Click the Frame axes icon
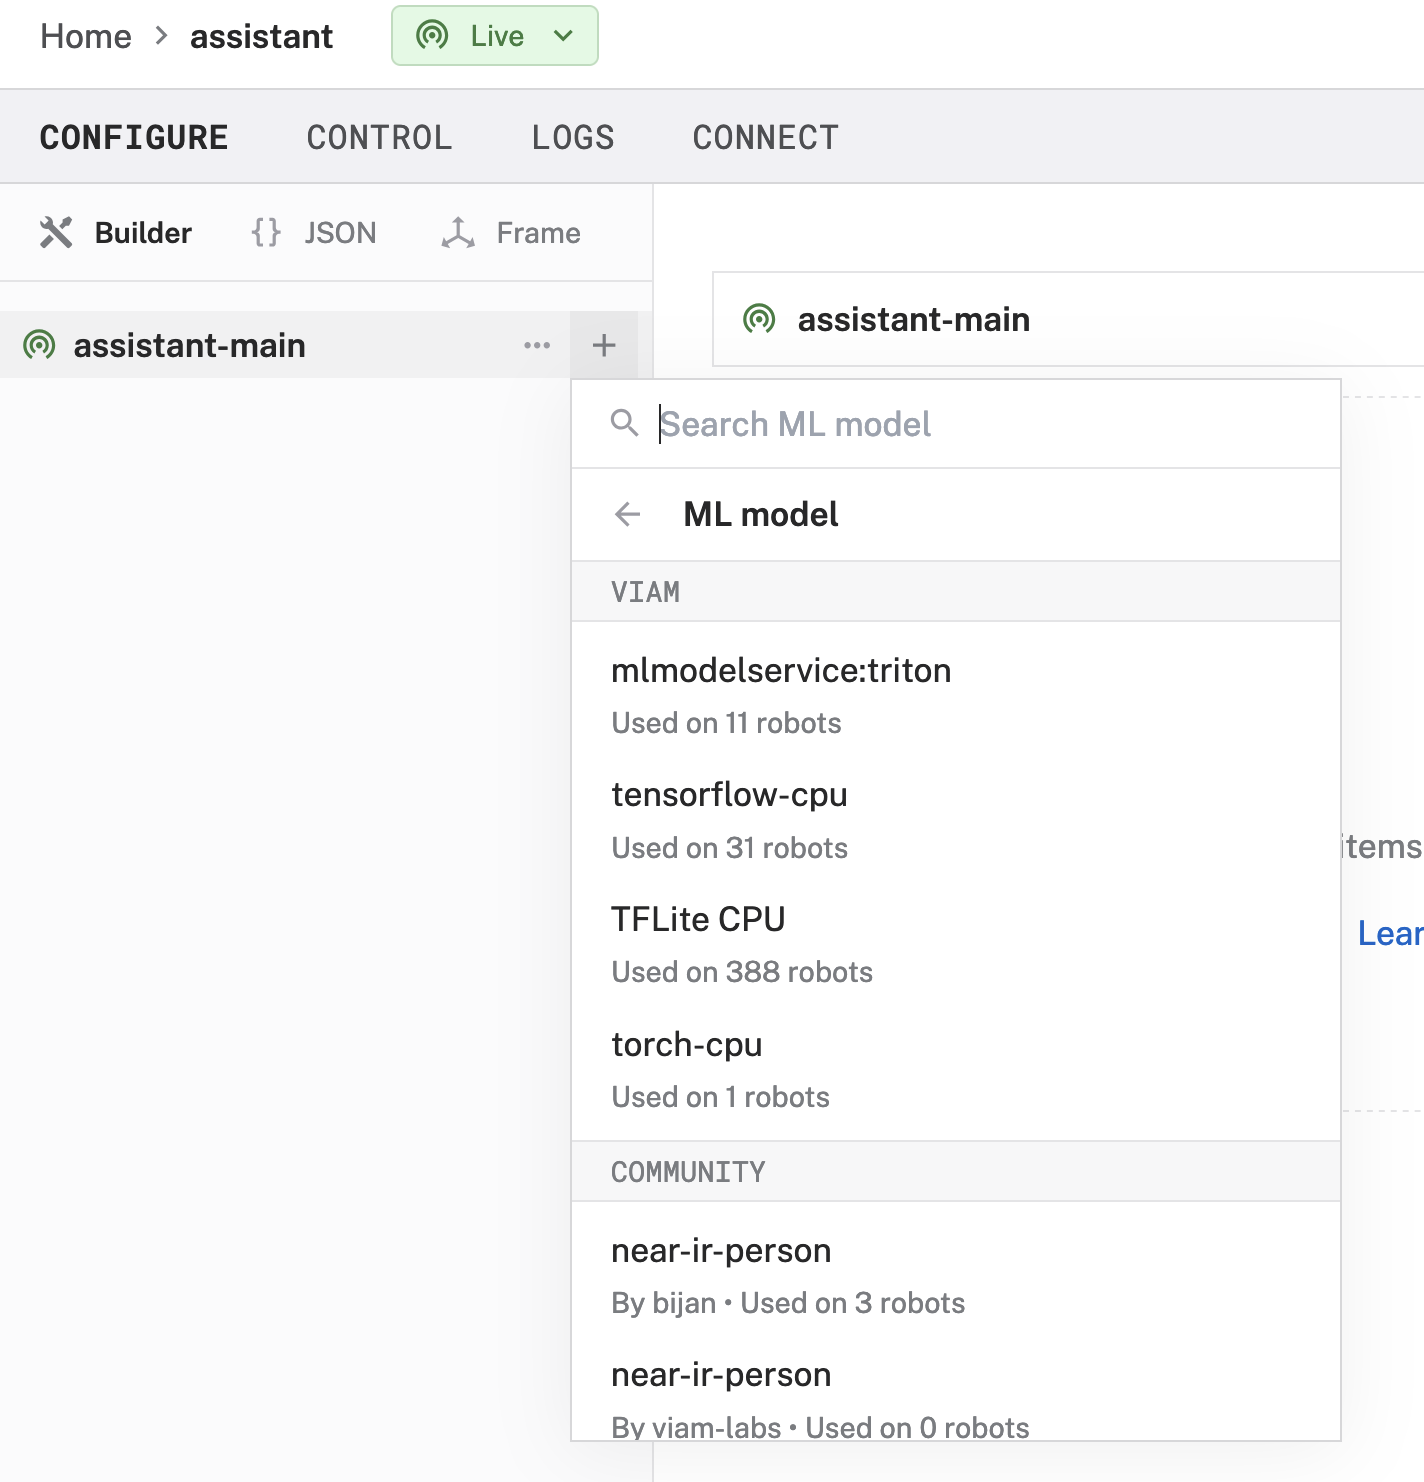The height and width of the screenshot is (1482, 1424). (458, 233)
